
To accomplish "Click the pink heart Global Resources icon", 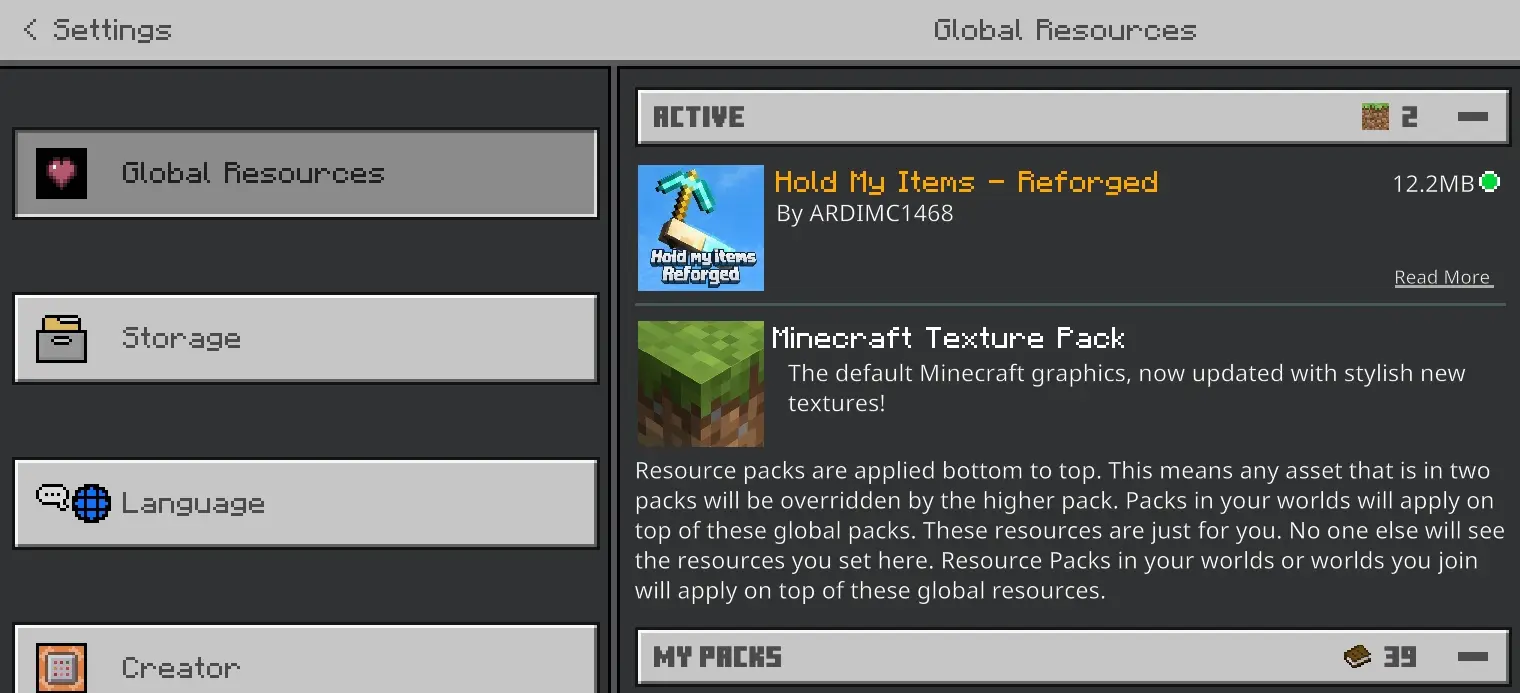I will [x=61, y=173].
